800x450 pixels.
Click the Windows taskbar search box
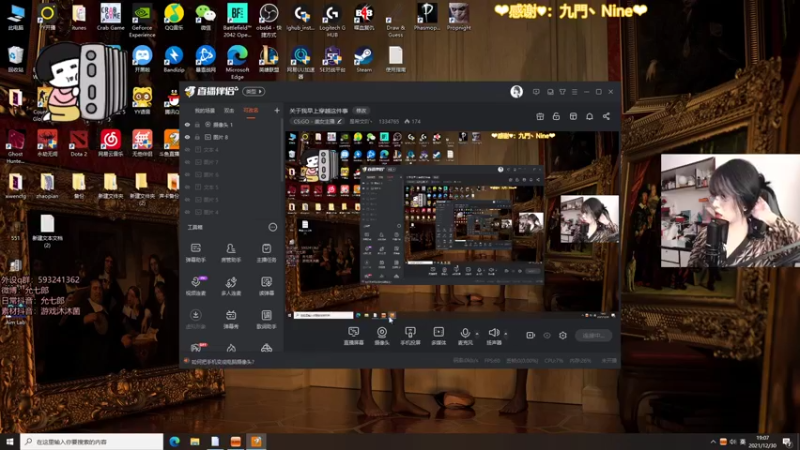92,441
